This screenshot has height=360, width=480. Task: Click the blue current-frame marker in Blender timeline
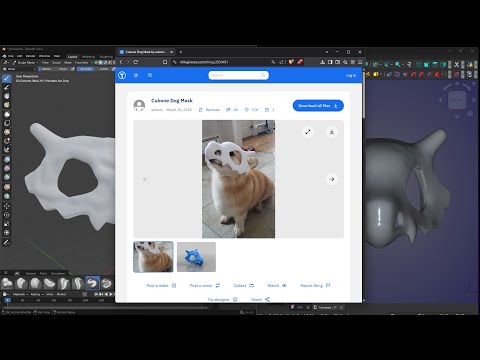(7, 300)
